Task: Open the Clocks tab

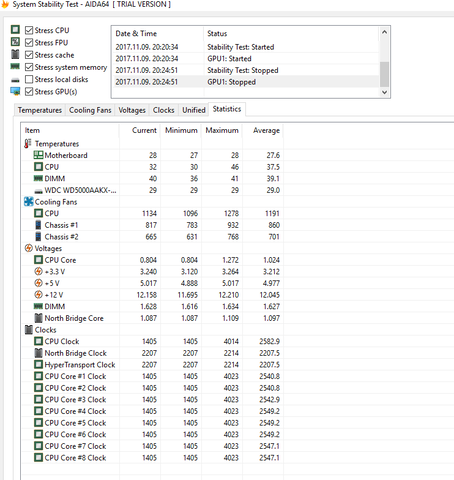Action: [163, 110]
